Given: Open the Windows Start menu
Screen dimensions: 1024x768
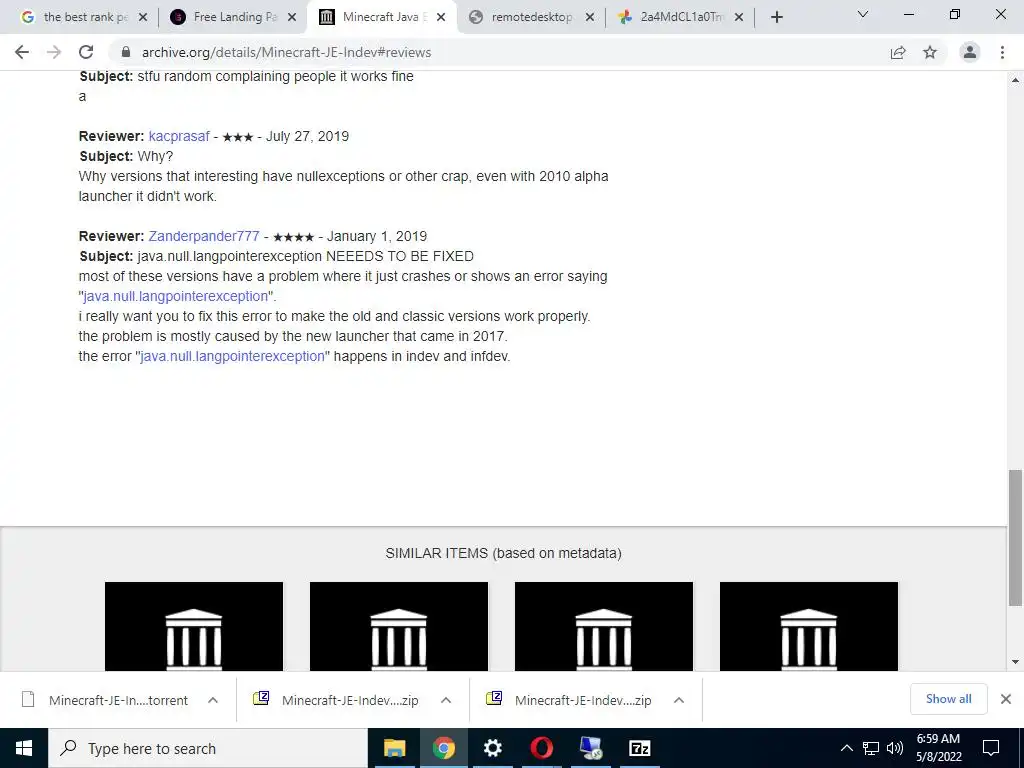Looking at the screenshot, I should [24, 748].
